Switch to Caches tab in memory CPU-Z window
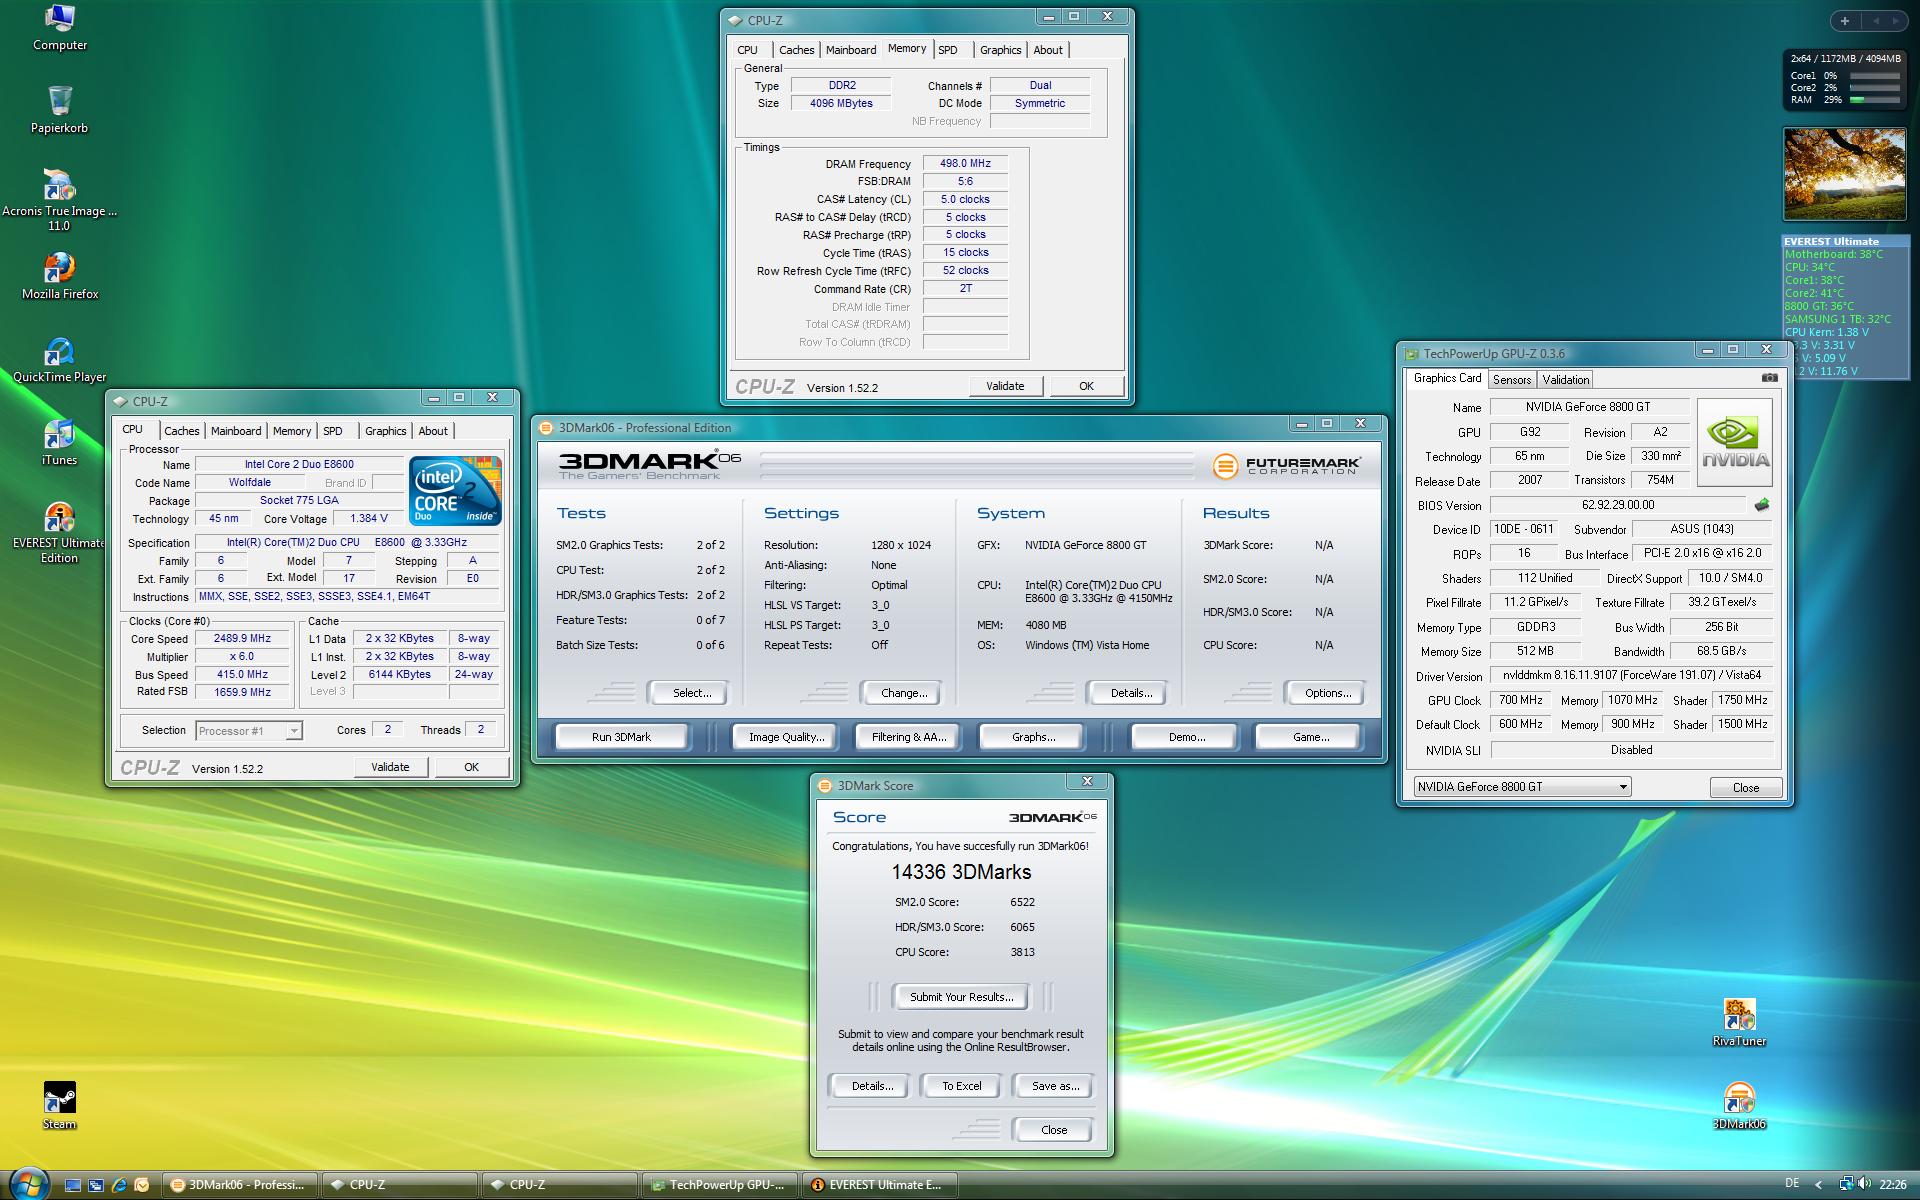The height and width of the screenshot is (1200, 1920). click(797, 50)
